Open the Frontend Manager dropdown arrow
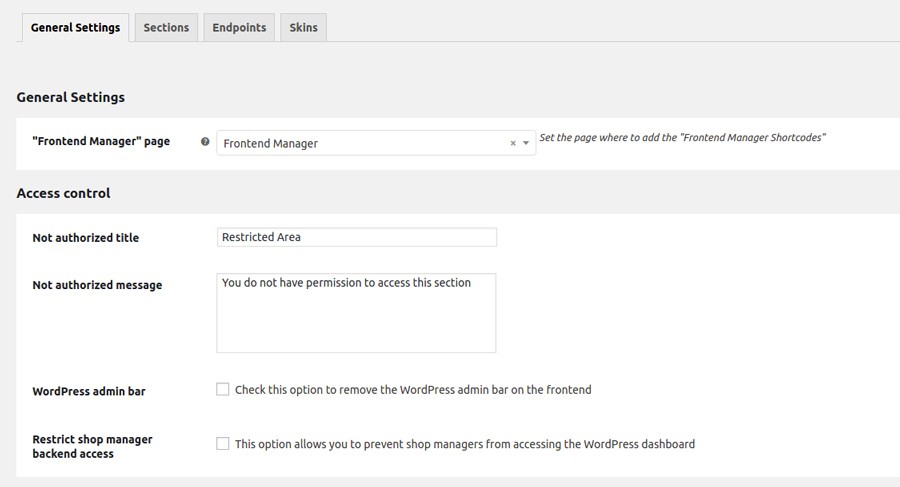The width and height of the screenshot is (900, 487). click(x=526, y=143)
